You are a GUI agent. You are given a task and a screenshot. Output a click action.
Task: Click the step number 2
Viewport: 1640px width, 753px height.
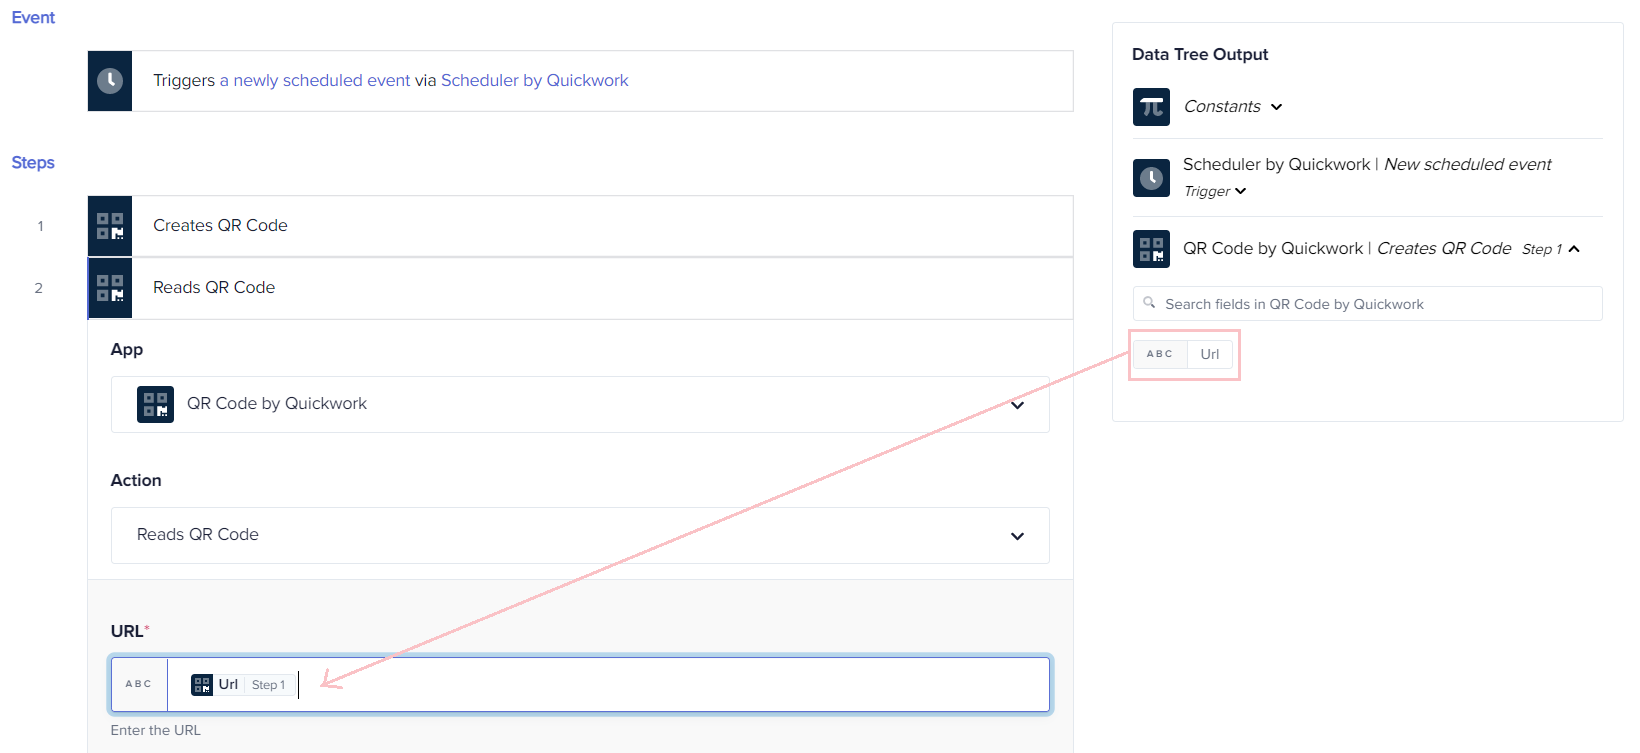[39, 288]
